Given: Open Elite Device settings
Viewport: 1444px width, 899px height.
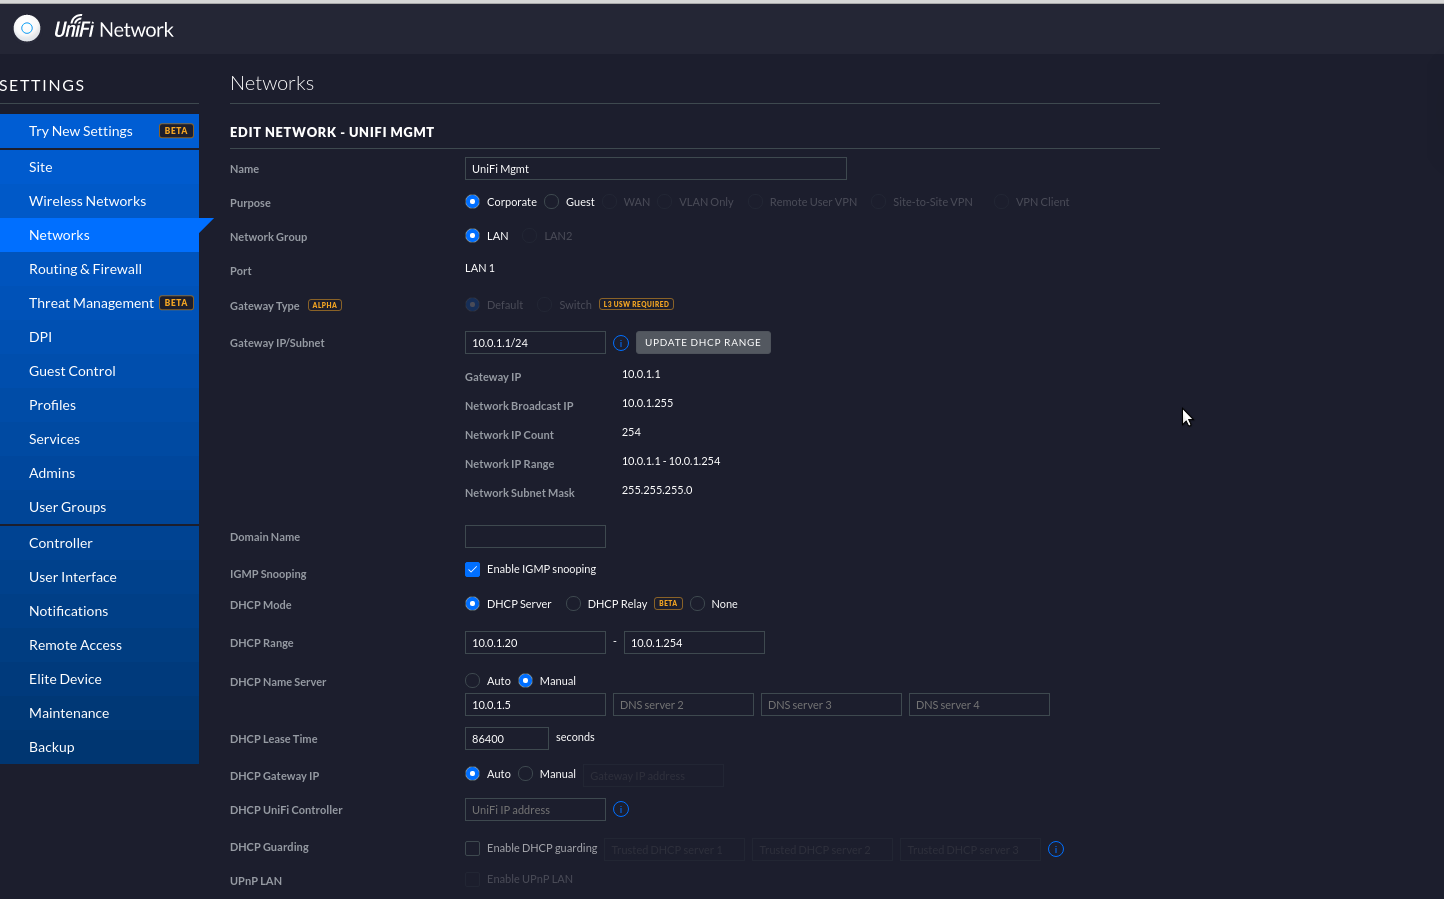Looking at the screenshot, I should (99, 679).
